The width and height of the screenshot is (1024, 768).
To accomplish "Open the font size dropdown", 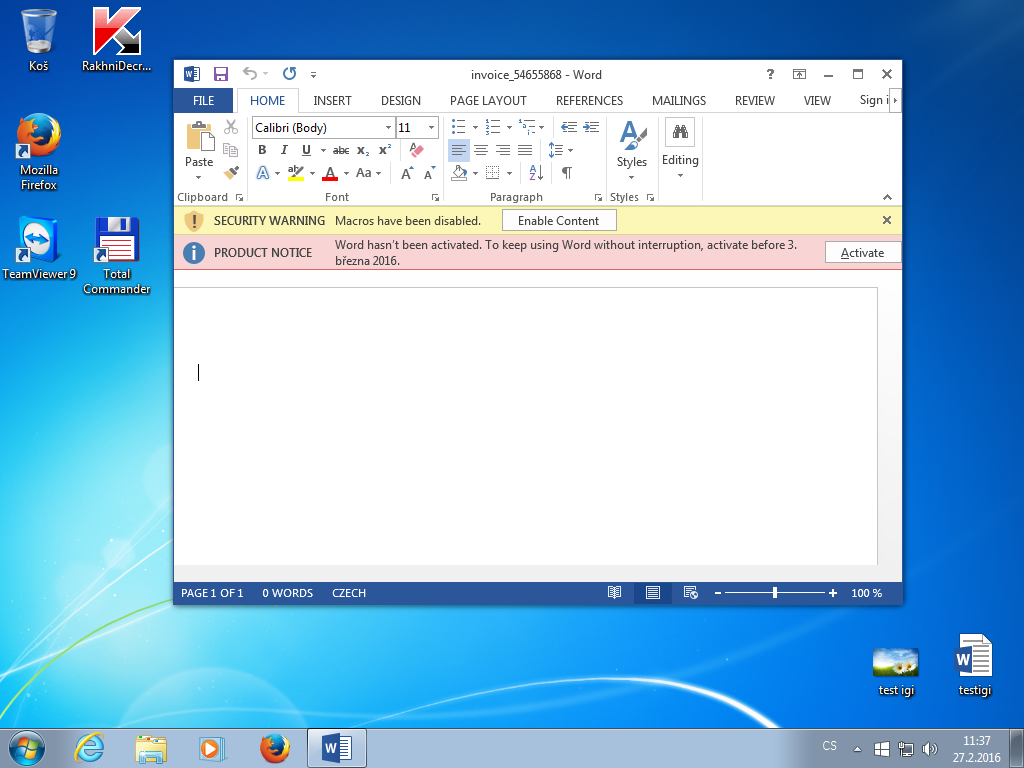I will tap(432, 127).
